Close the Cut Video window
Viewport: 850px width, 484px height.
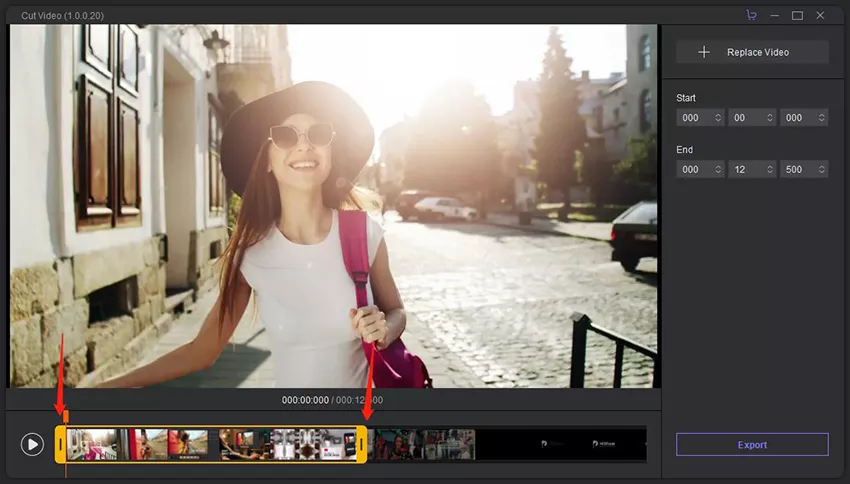820,16
